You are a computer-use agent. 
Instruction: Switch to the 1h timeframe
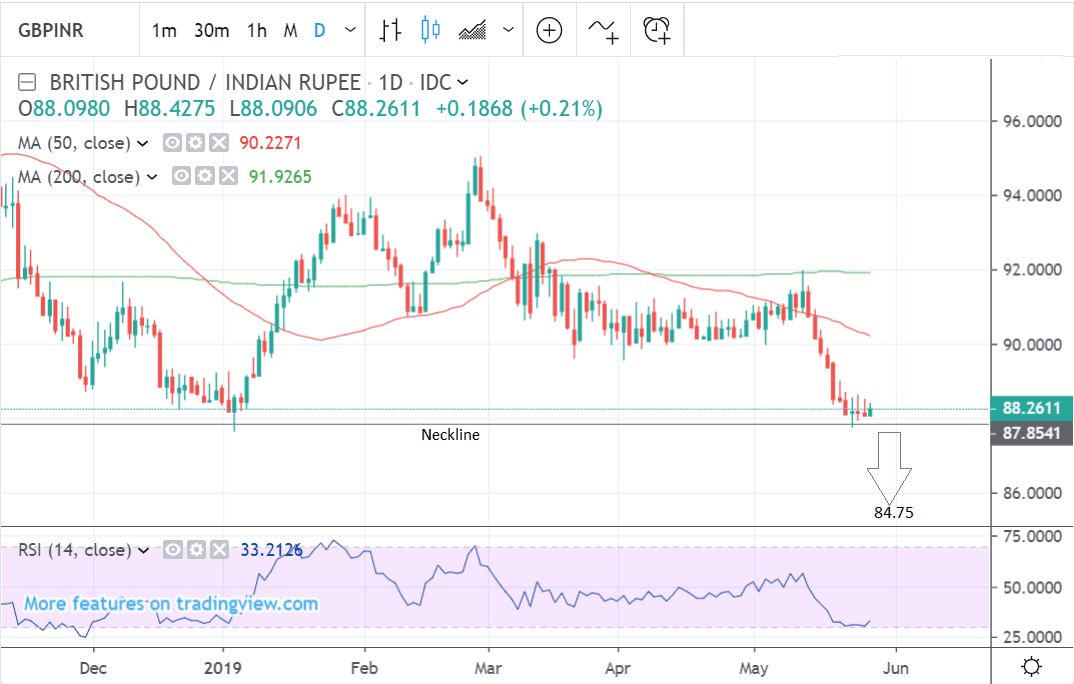point(257,30)
